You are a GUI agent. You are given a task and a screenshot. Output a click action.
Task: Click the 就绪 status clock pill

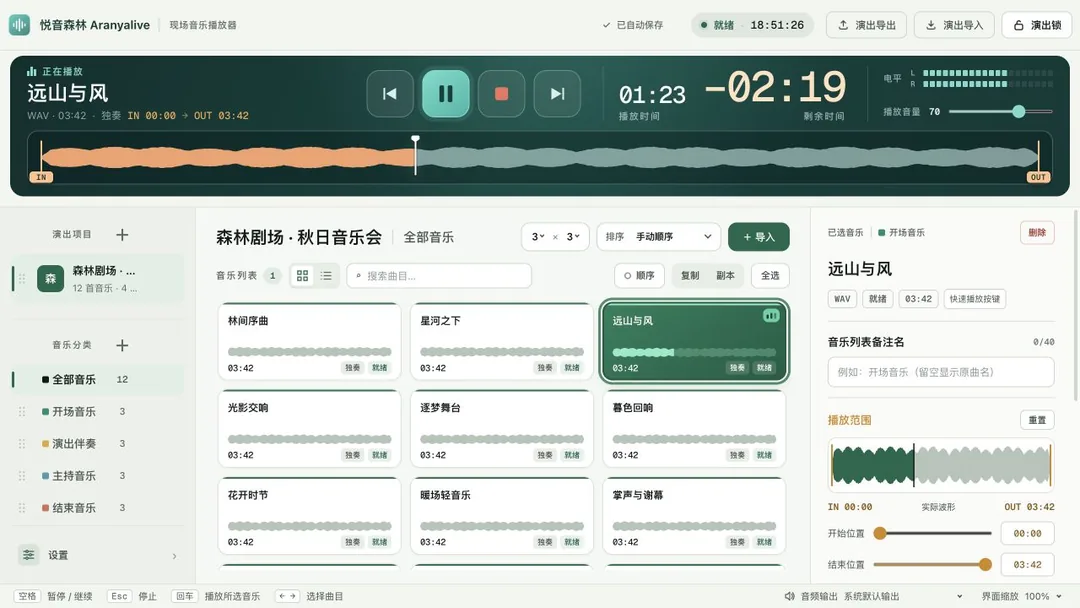[x=752, y=25]
